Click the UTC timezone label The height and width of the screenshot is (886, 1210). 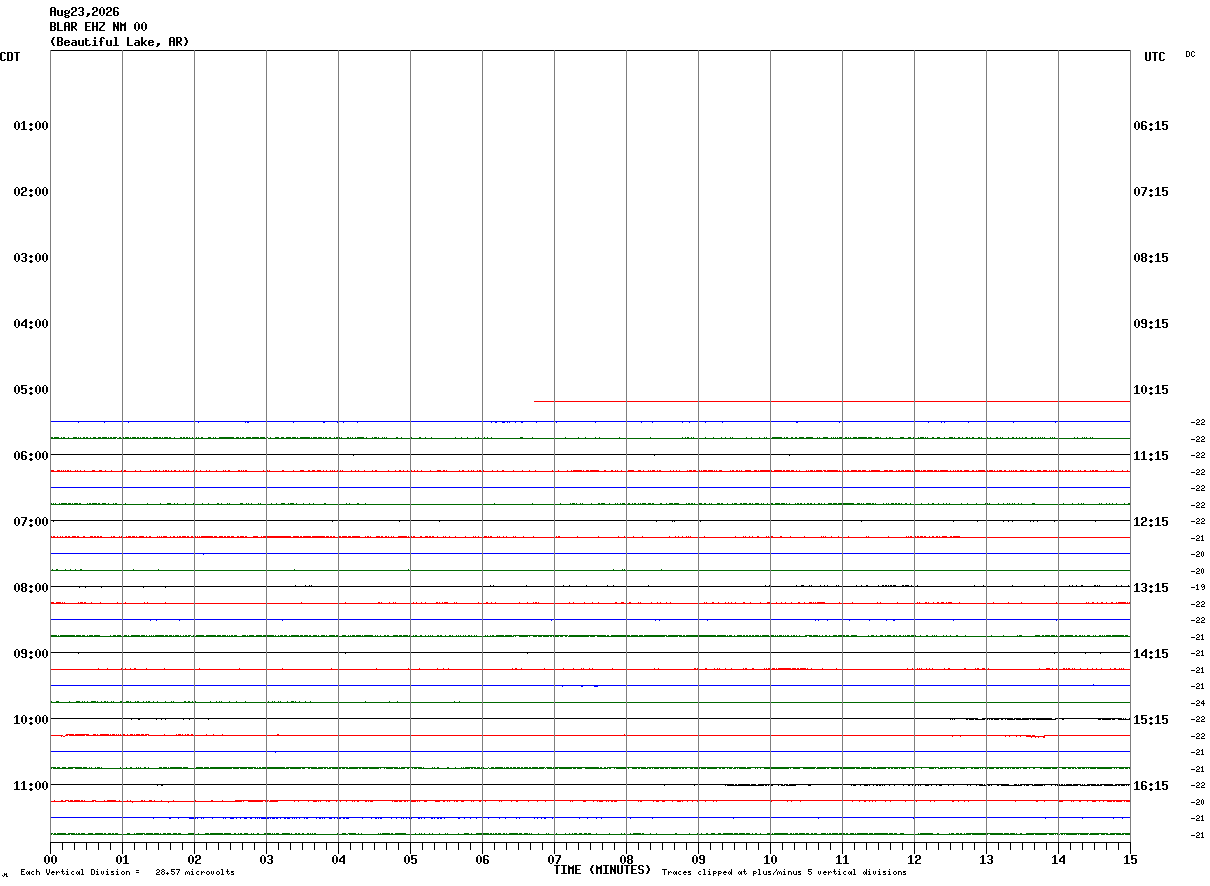tap(1155, 57)
